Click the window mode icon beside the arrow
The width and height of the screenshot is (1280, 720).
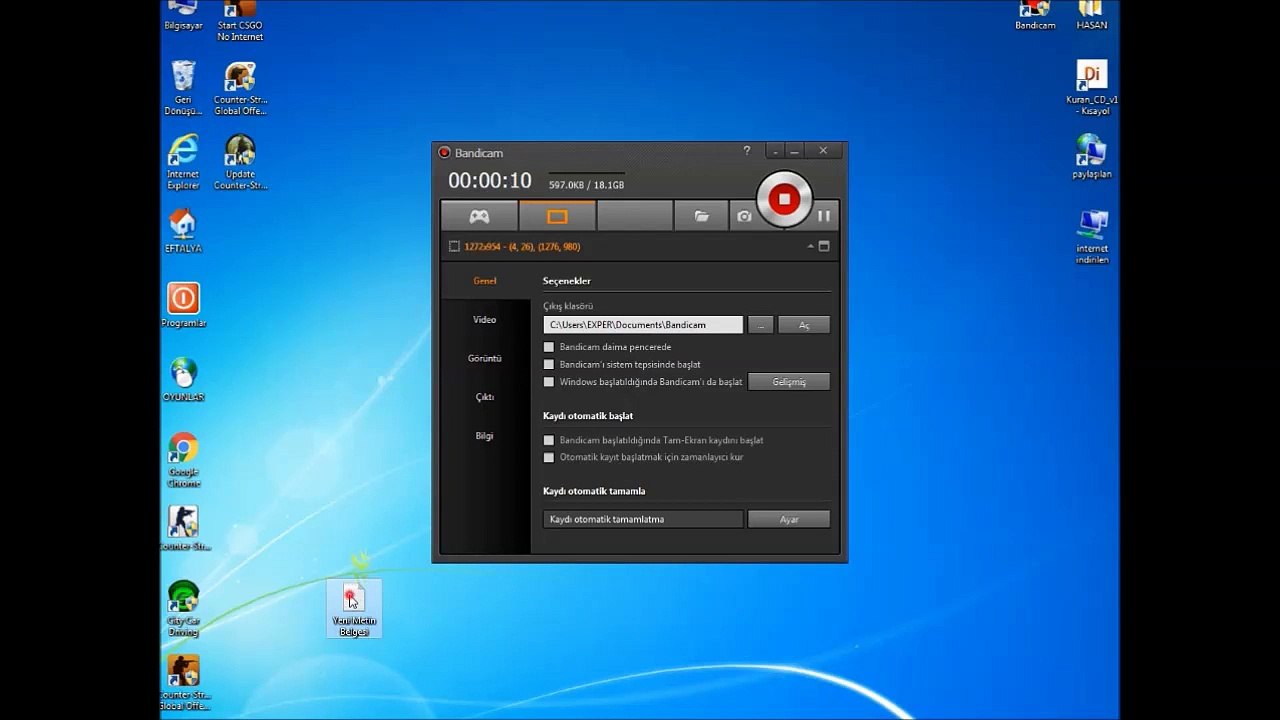click(824, 246)
